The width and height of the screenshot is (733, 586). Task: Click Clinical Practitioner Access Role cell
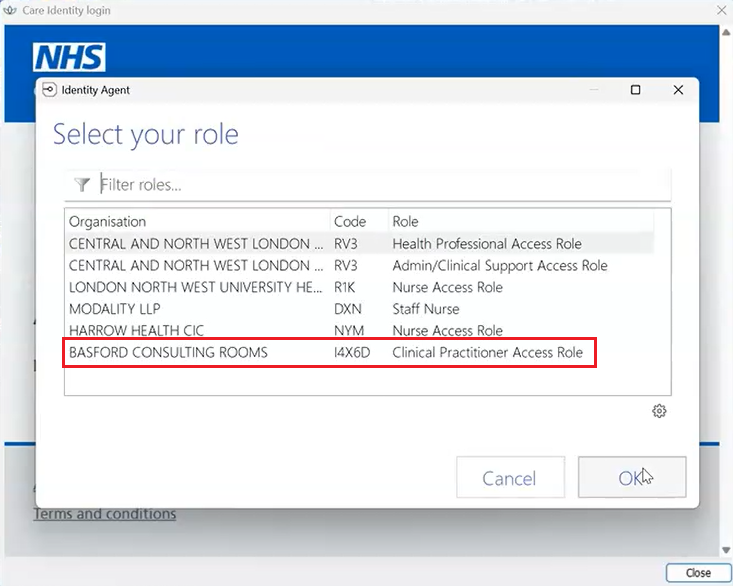[488, 352]
